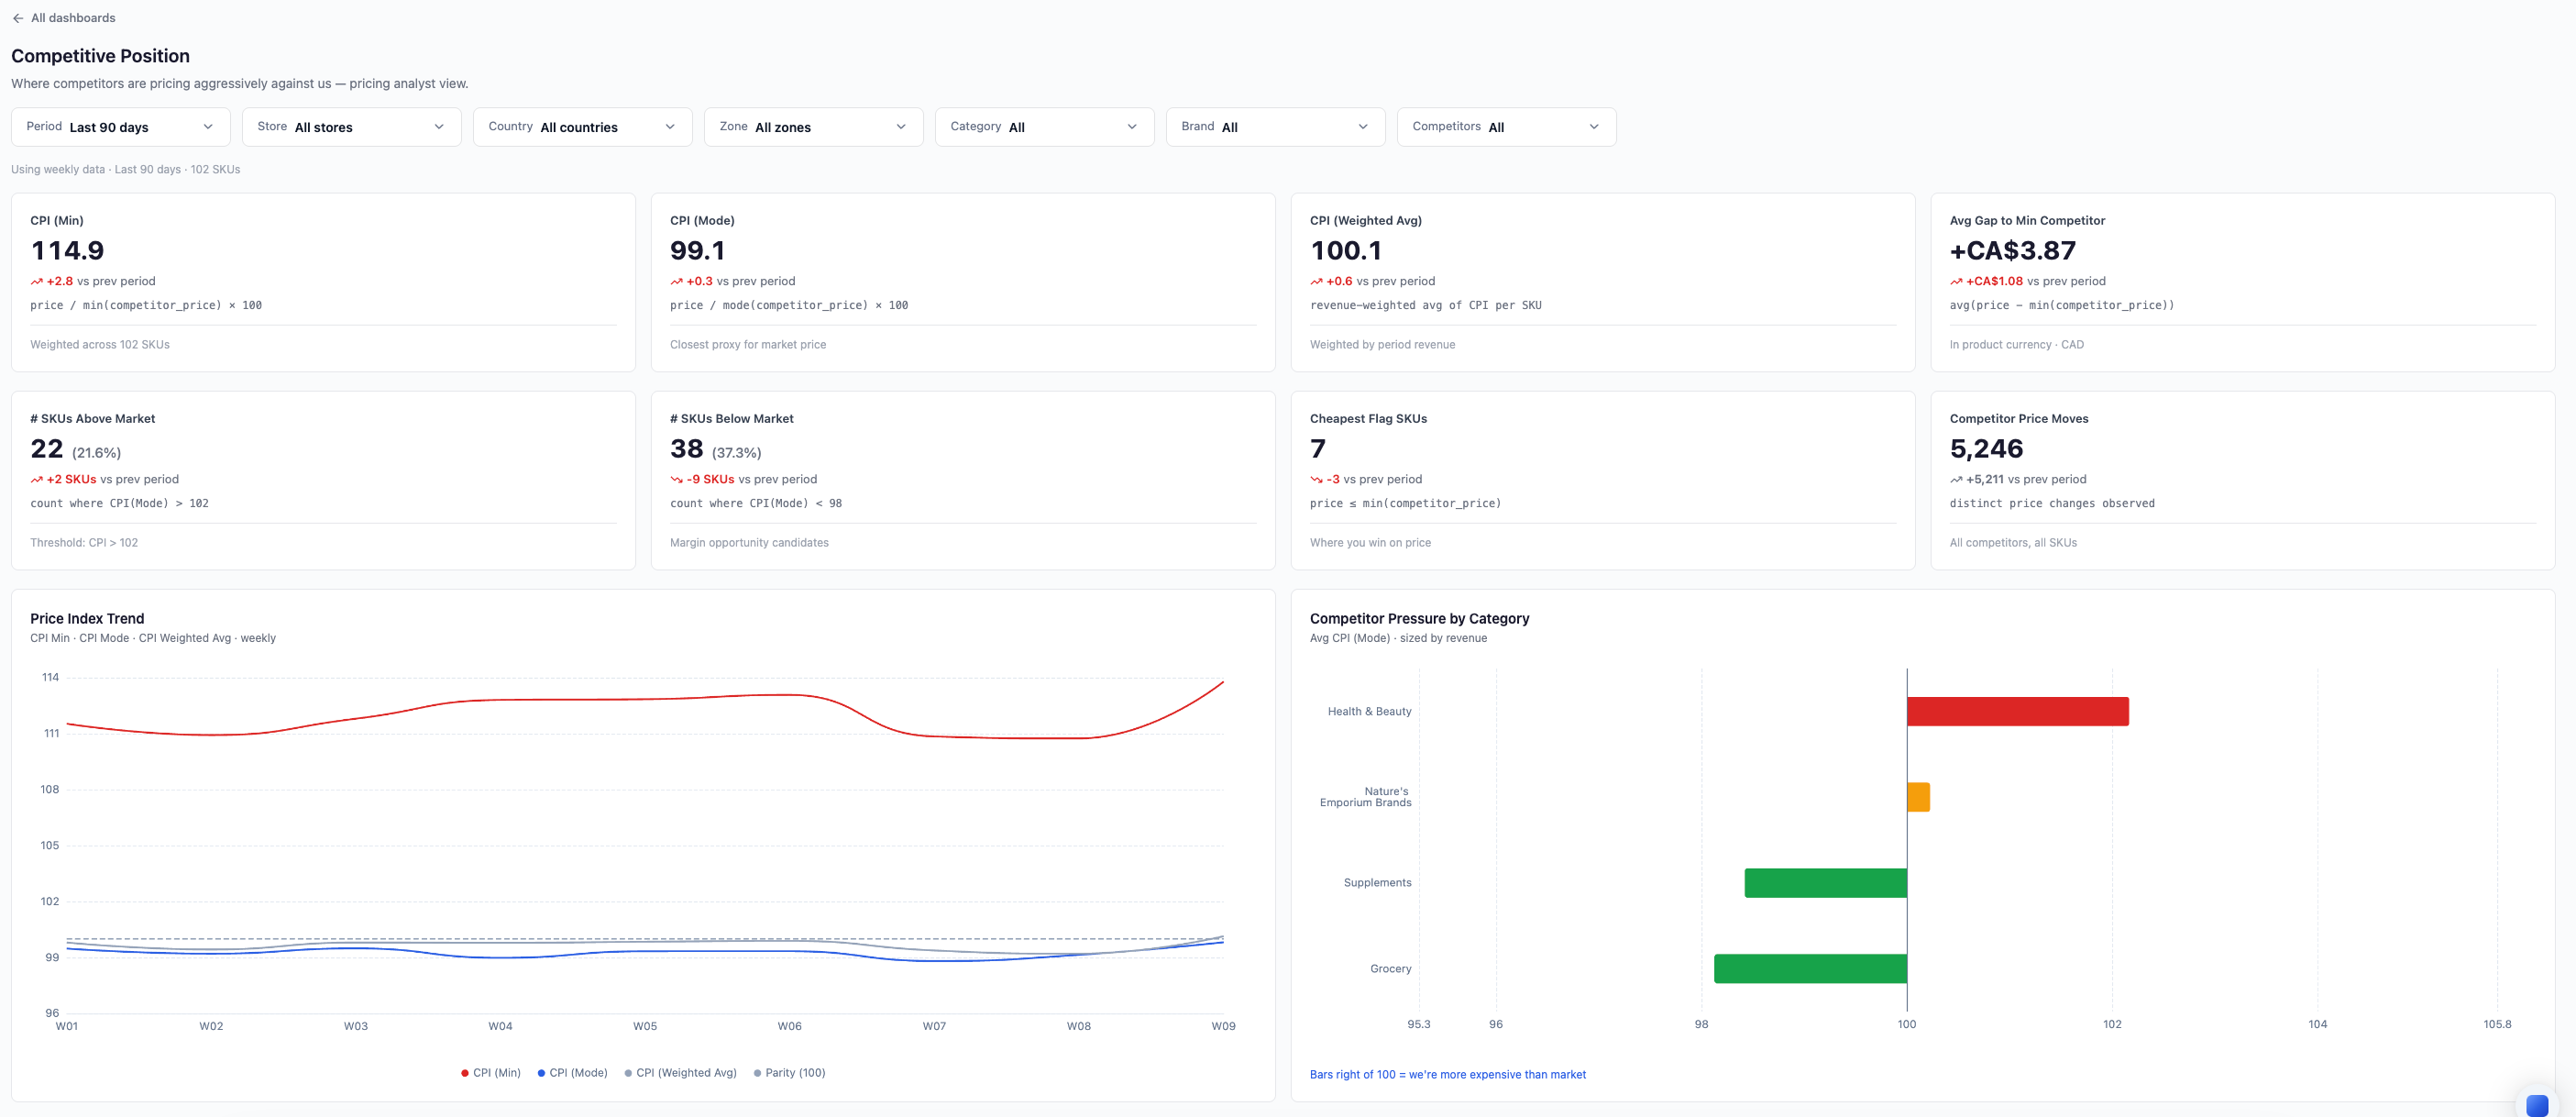
Task: Click the W09 axis label
Action: [1223, 1027]
